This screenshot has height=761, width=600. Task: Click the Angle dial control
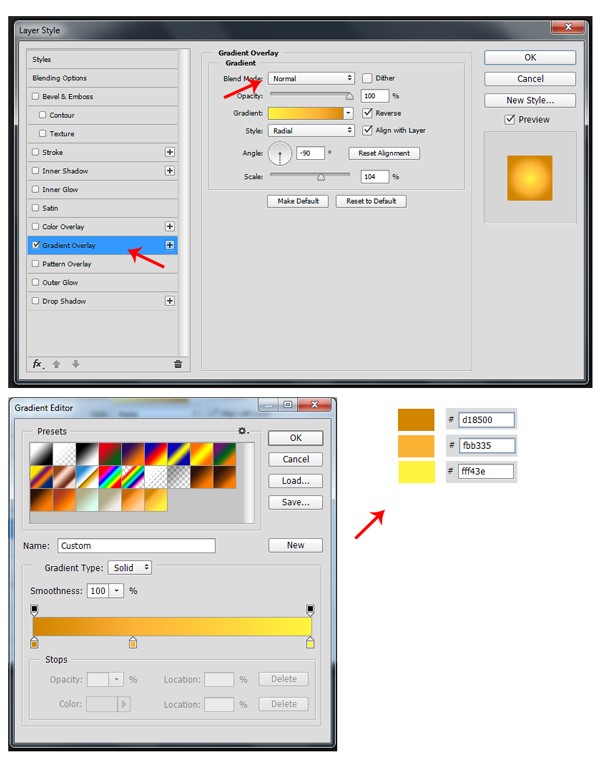[x=280, y=153]
